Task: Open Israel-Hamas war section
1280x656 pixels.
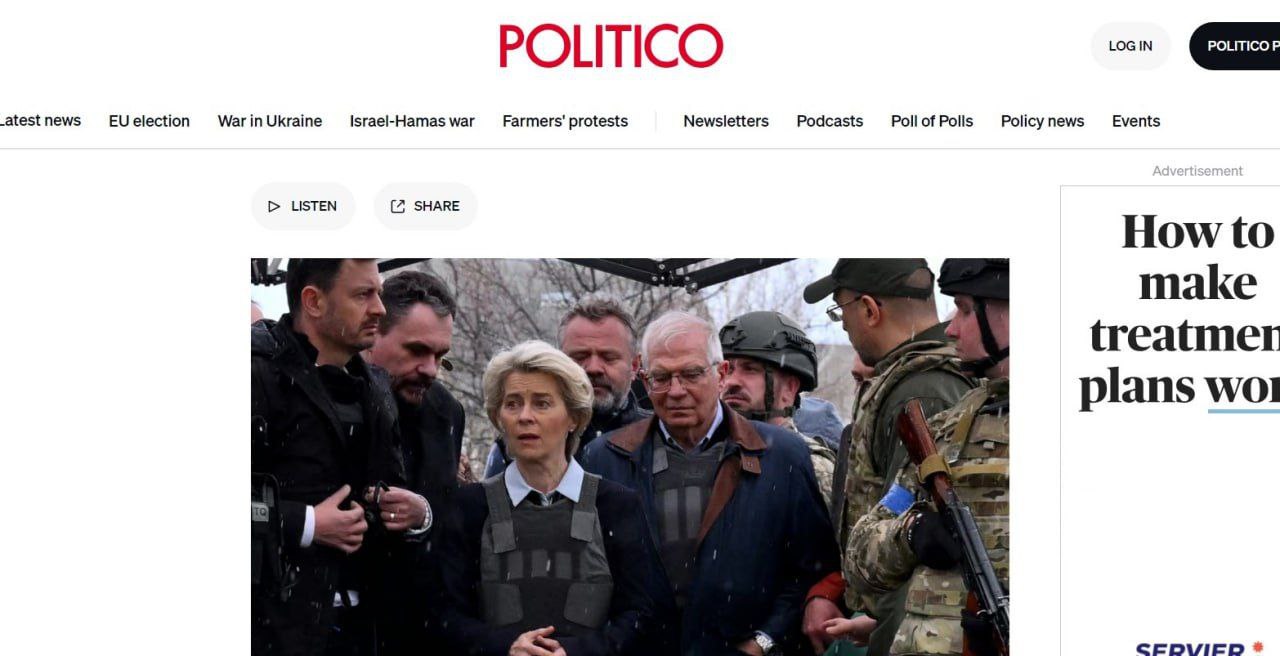Action: [x=412, y=121]
